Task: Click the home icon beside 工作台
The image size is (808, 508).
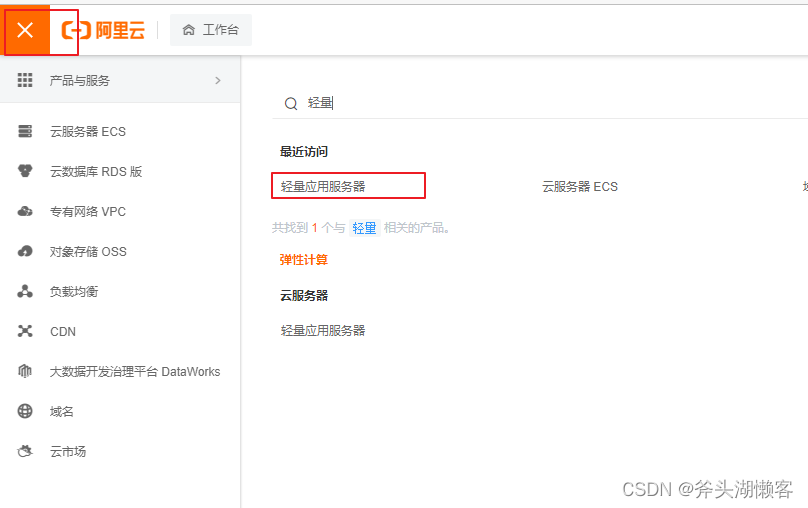Action: point(189,30)
